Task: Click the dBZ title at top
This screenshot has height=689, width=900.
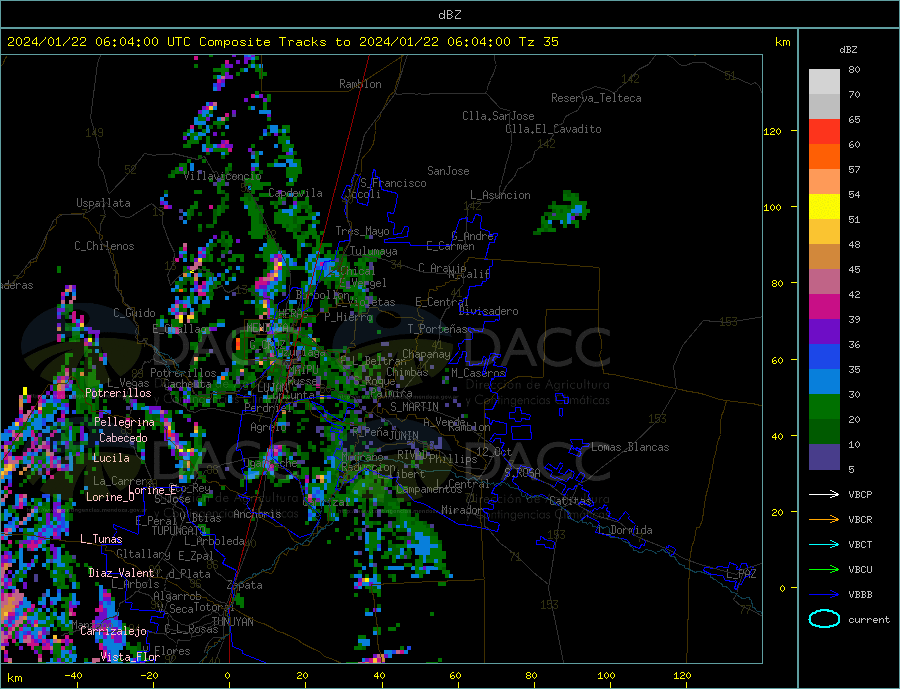Action: pos(449,15)
